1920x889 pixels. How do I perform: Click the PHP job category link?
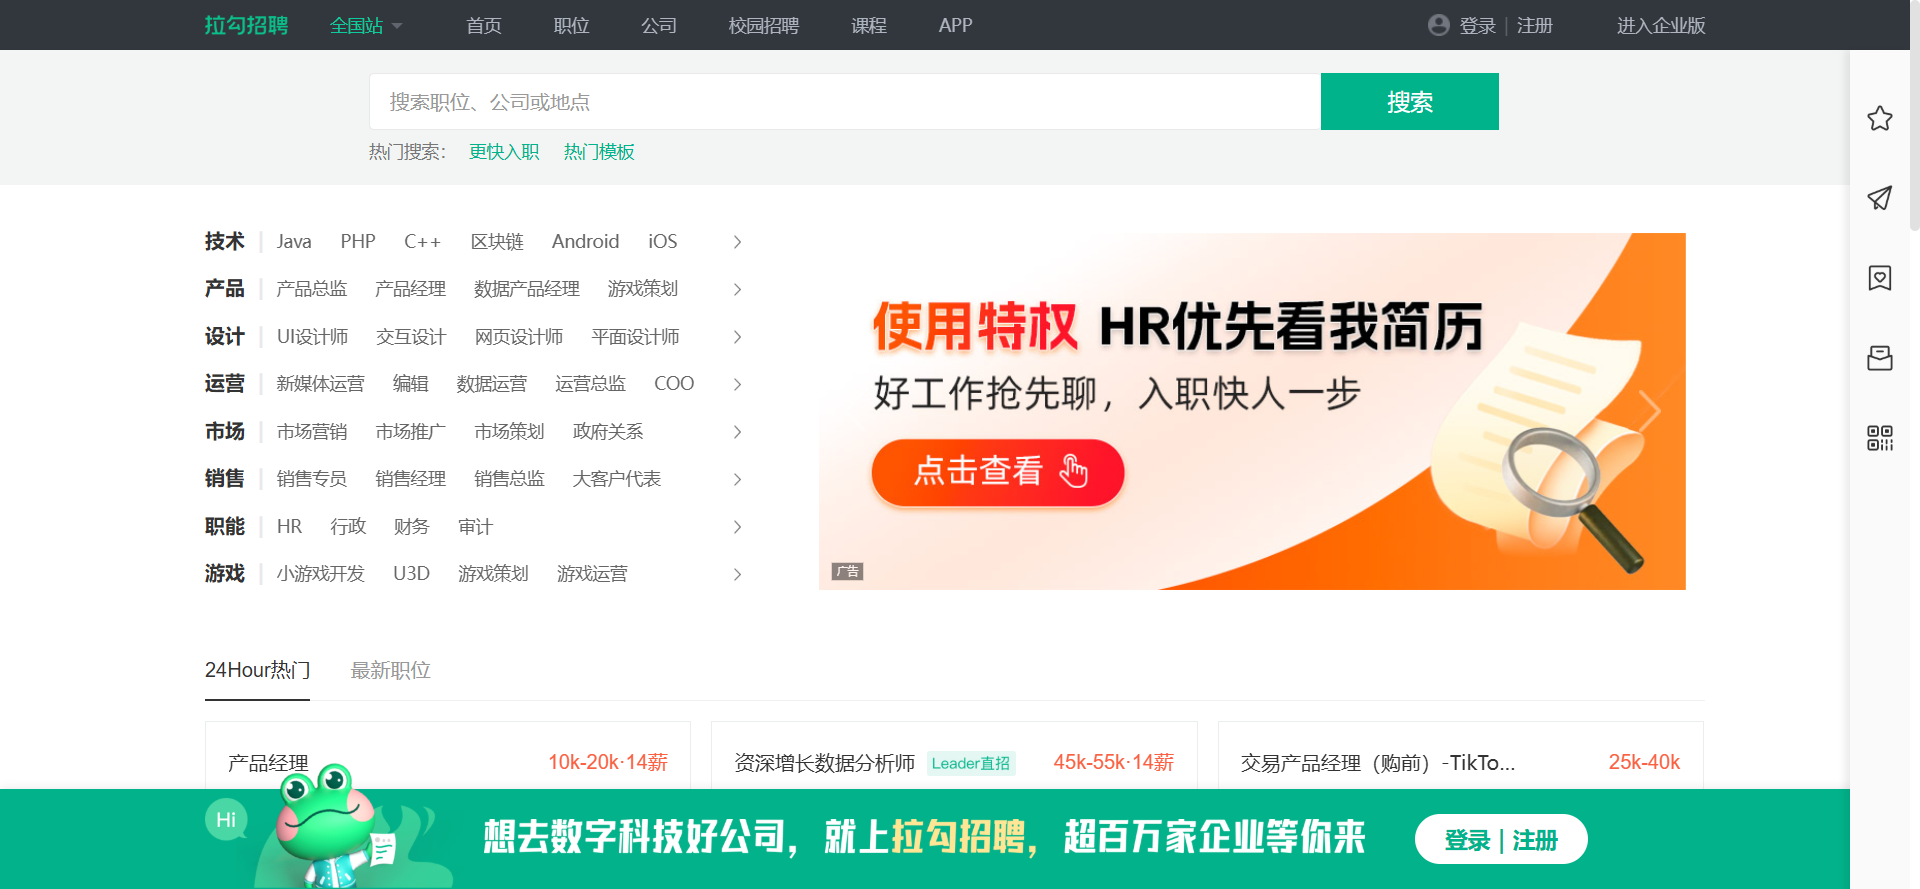358,242
